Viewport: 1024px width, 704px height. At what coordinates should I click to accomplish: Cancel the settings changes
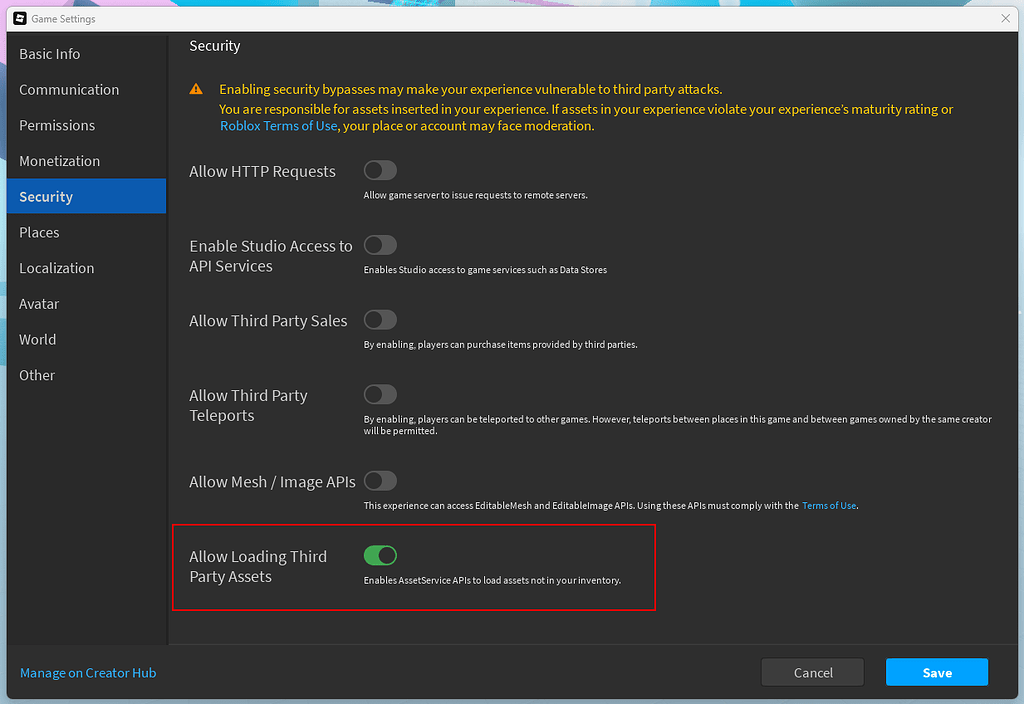(x=812, y=672)
